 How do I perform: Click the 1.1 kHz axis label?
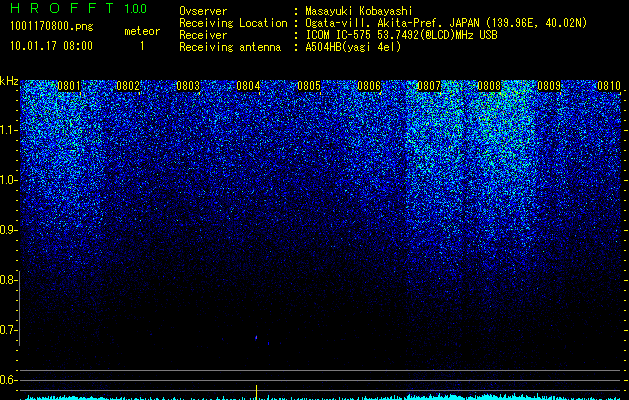(8, 130)
